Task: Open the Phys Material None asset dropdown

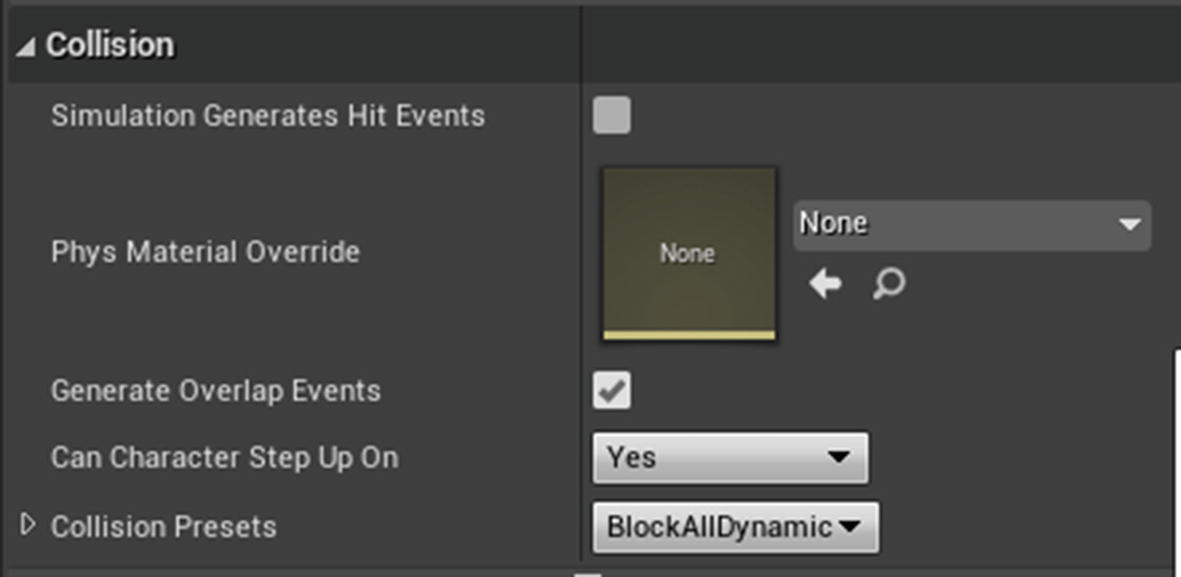Action: point(972,225)
